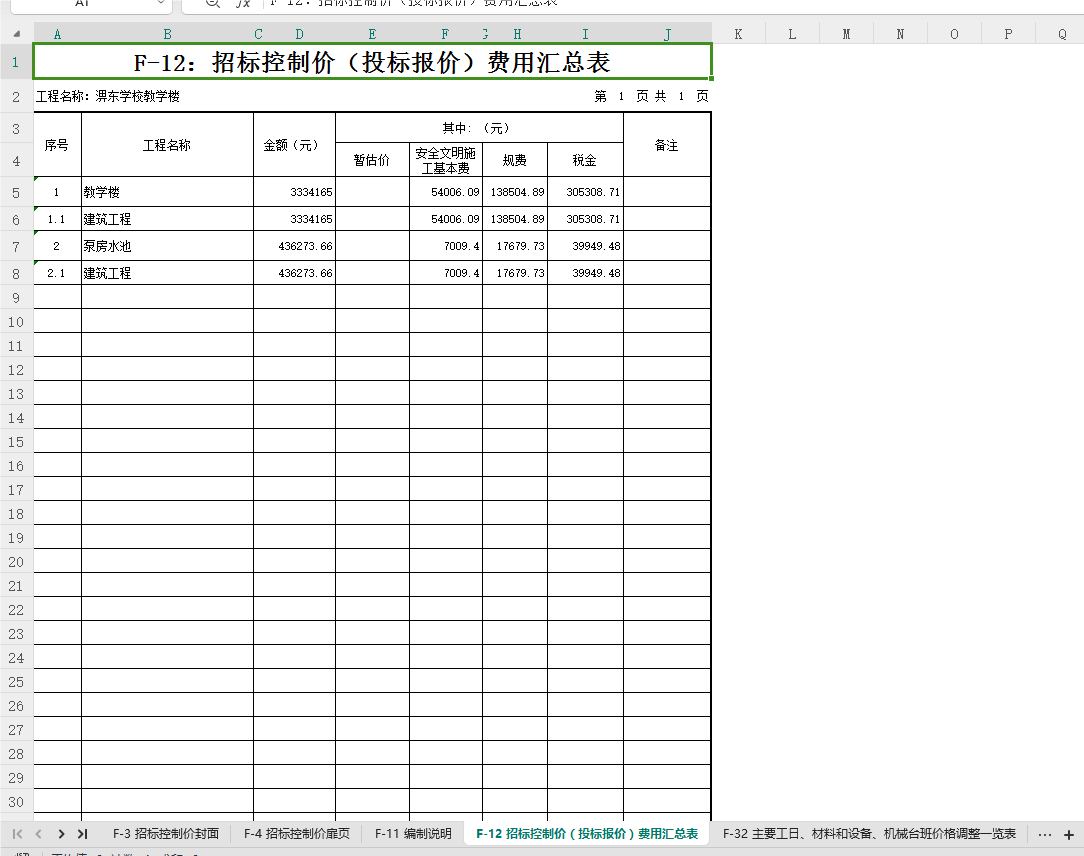
Task: Select the 规费 header cell
Action: 514,160
